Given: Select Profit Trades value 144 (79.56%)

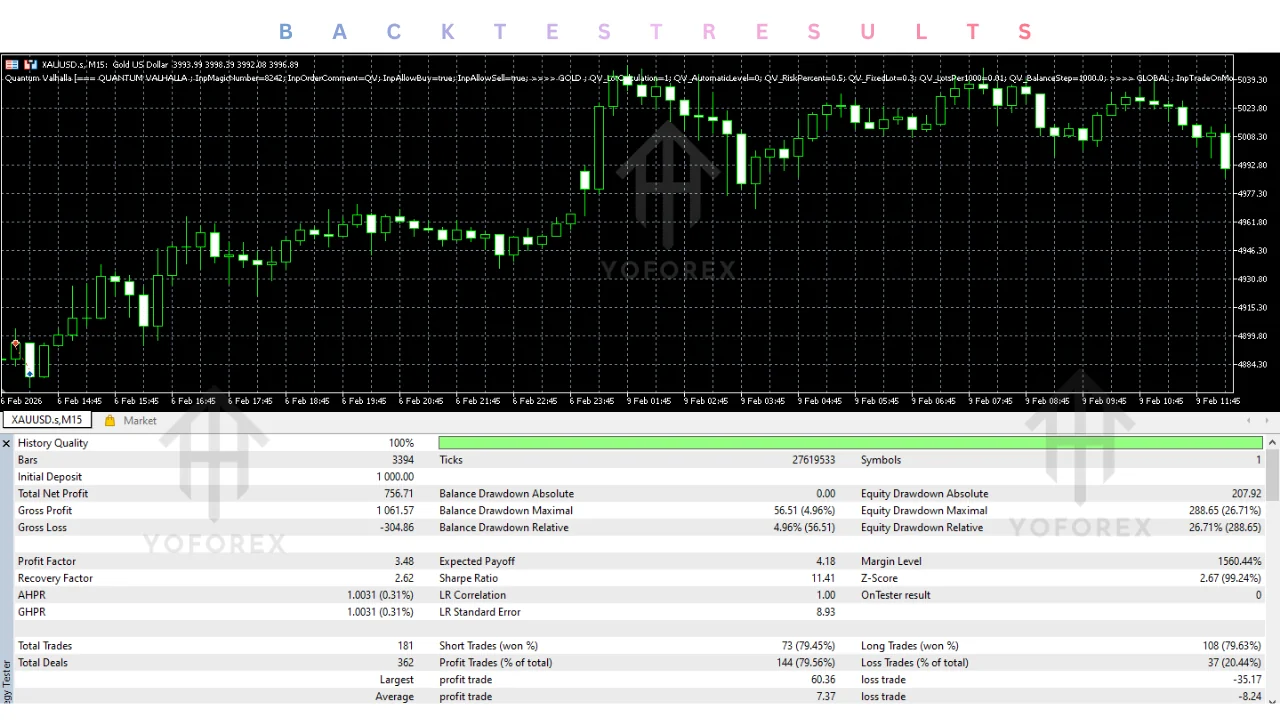Looking at the screenshot, I should pyautogui.click(x=805, y=663).
